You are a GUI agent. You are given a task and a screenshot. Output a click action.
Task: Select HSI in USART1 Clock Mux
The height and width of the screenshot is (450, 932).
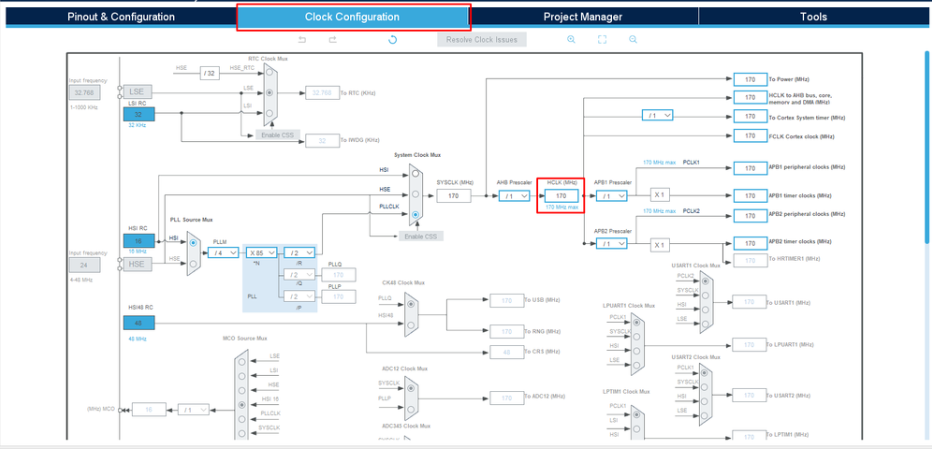tap(705, 309)
